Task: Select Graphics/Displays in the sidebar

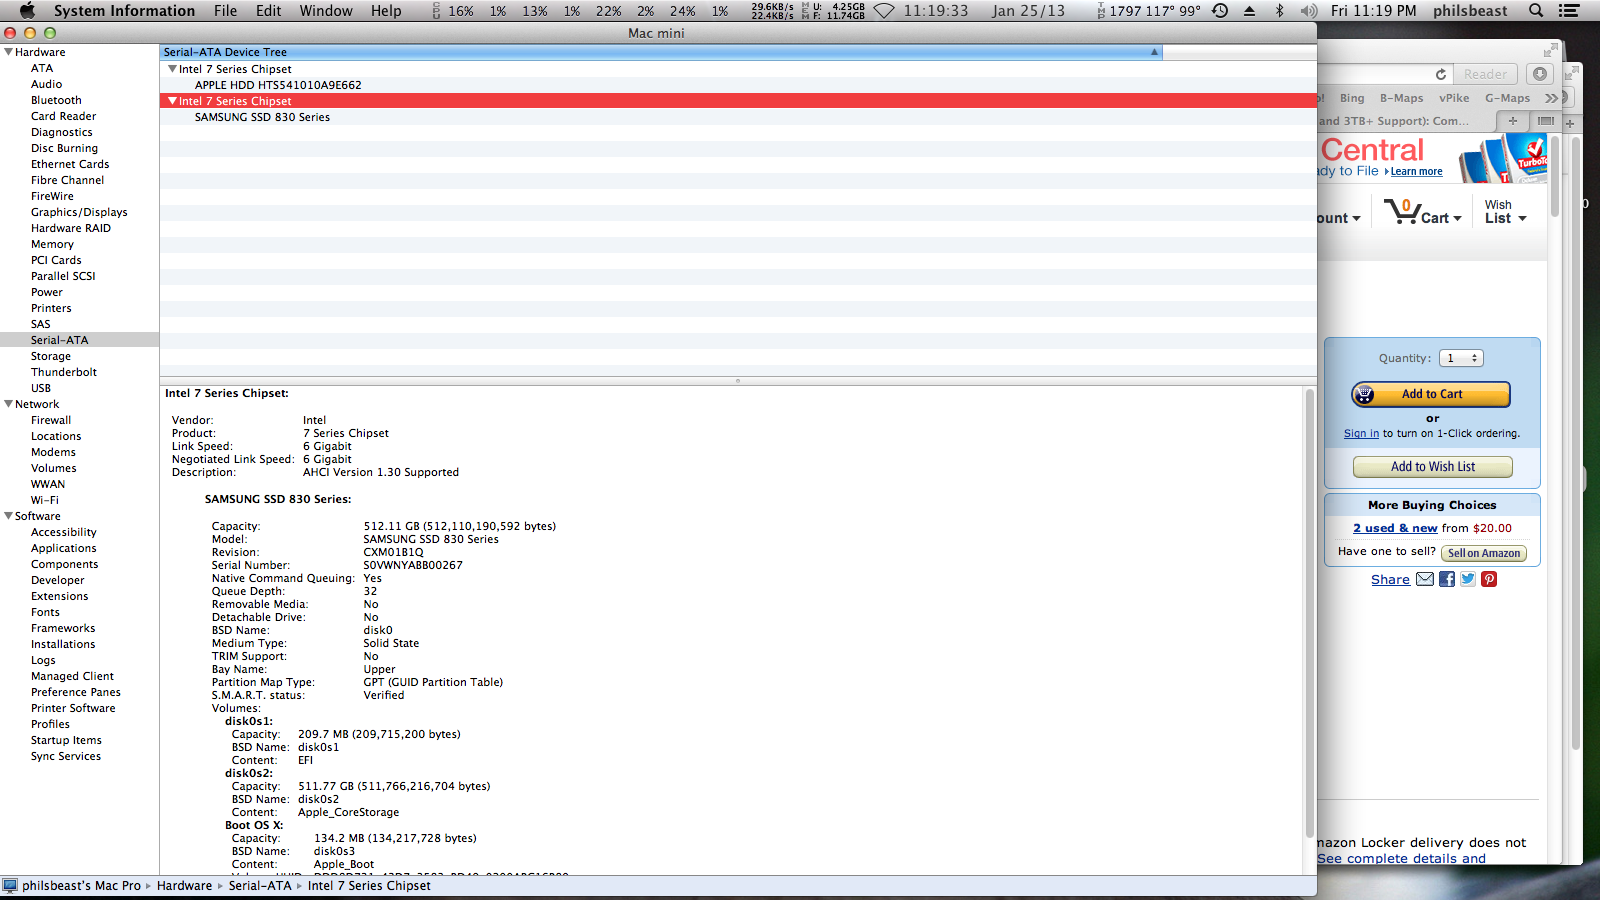Action: 79,212
